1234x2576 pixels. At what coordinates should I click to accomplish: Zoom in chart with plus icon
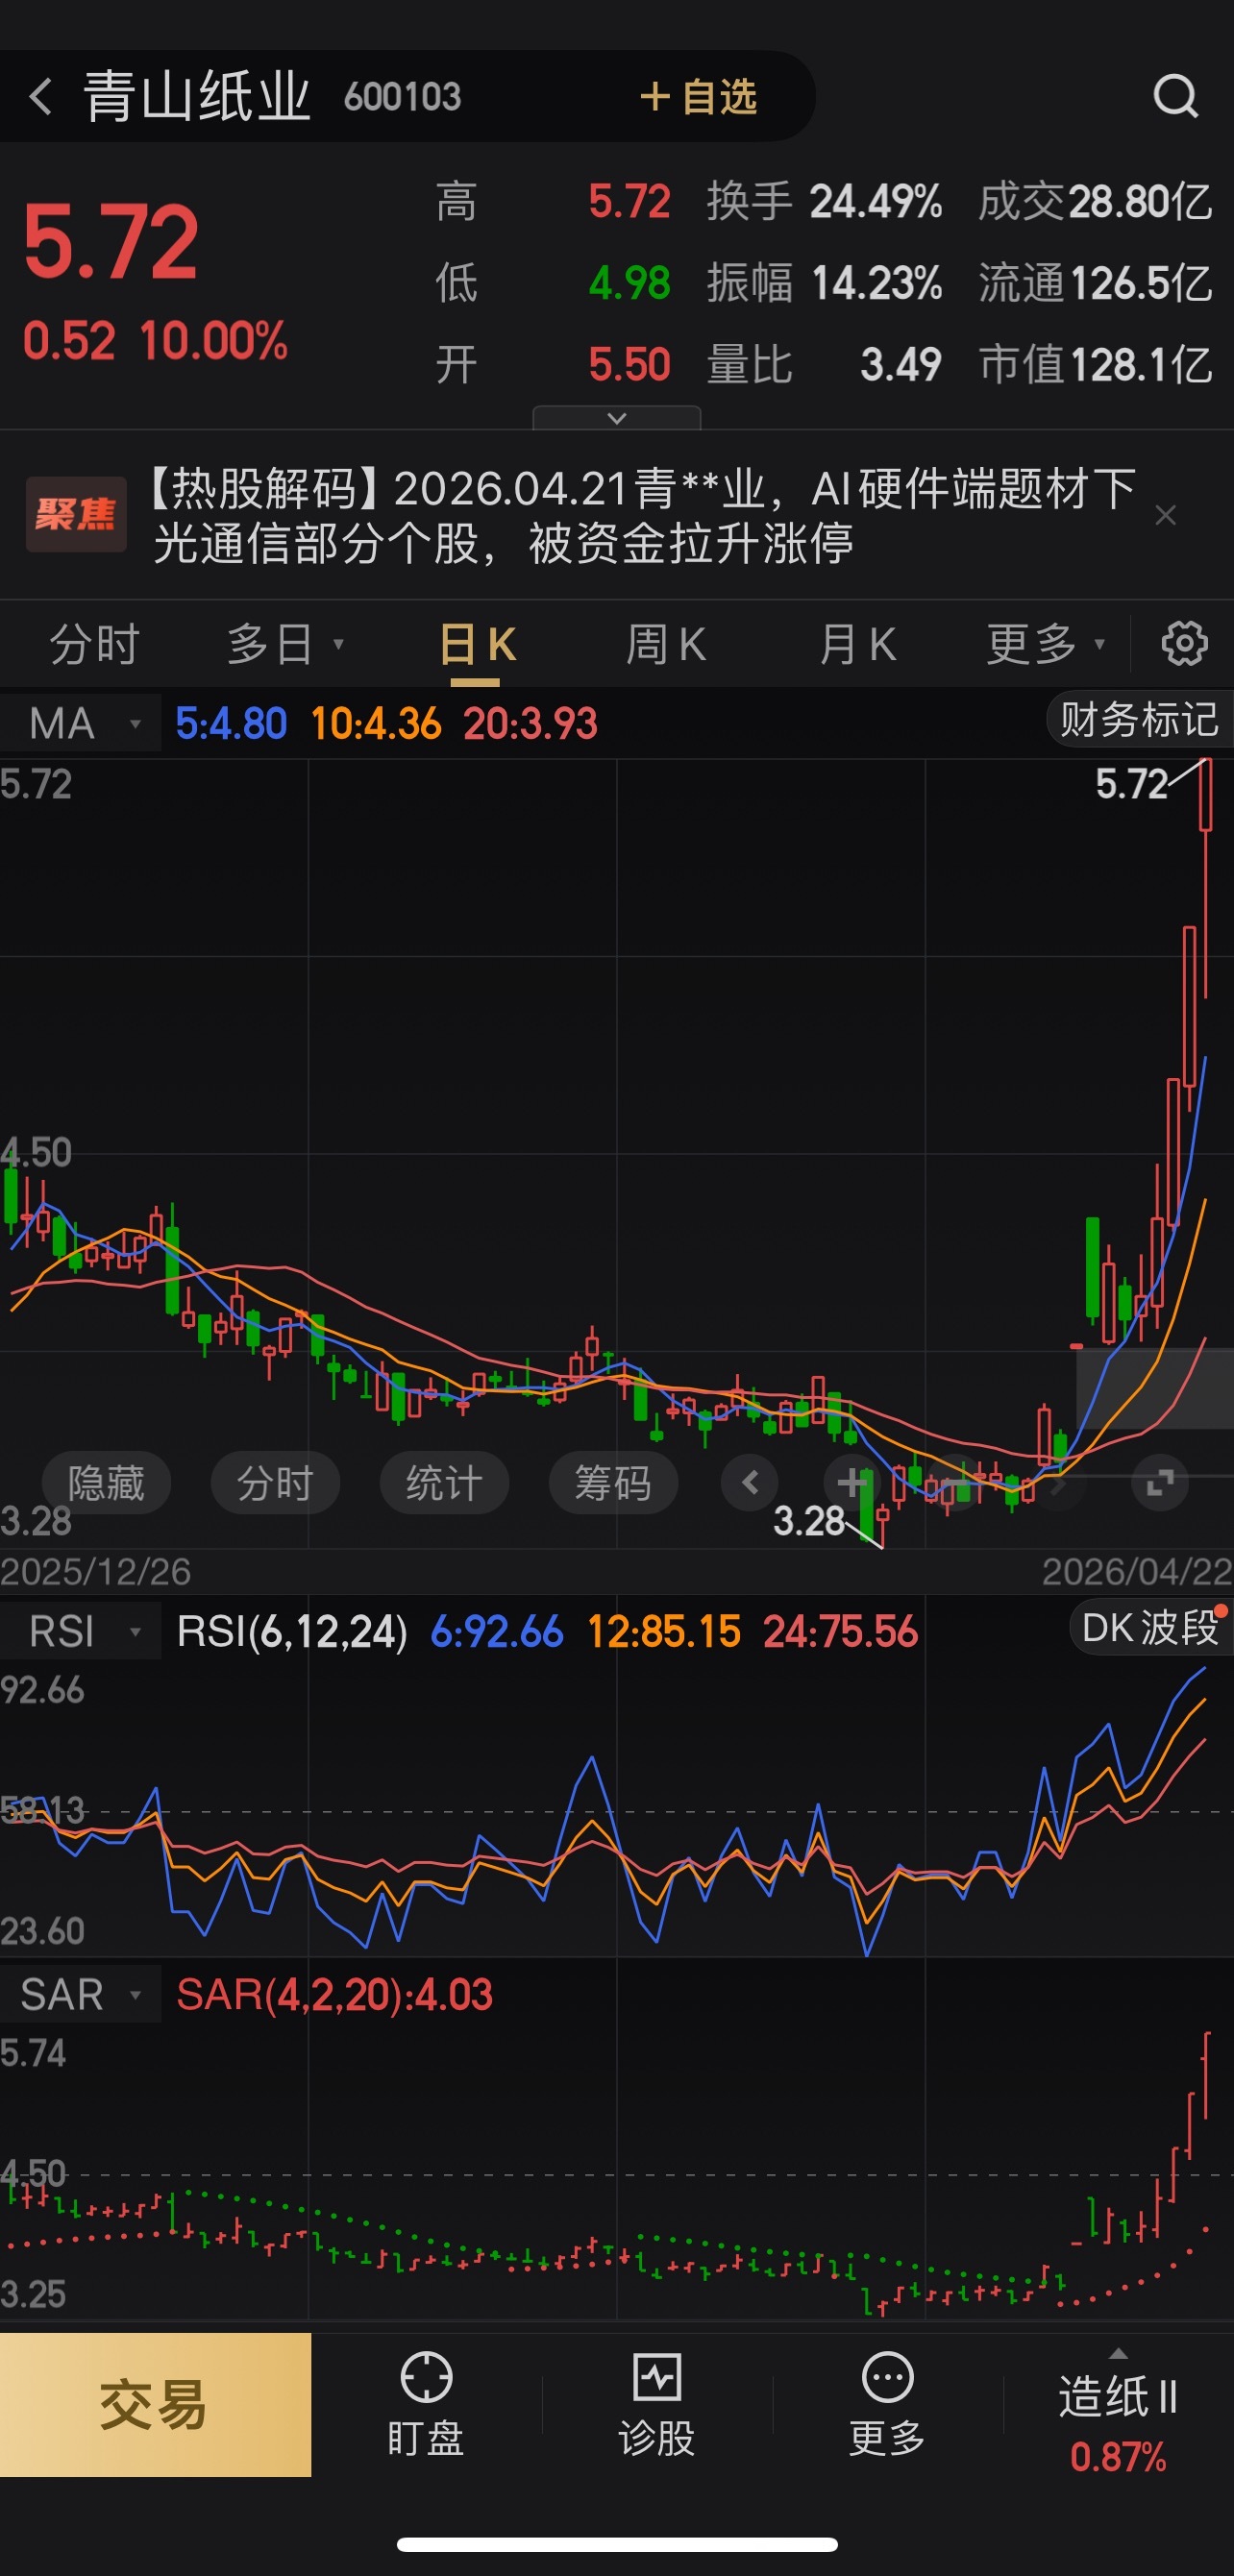(x=852, y=1482)
